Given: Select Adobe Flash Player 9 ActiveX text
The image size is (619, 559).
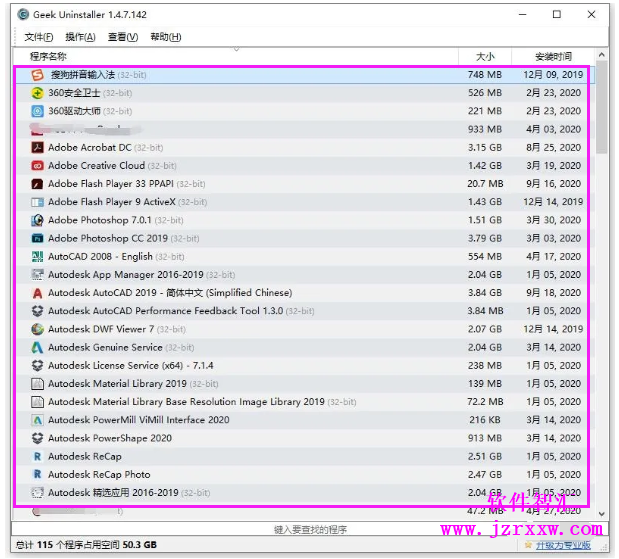Looking at the screenshot, I should pos(112,202).
